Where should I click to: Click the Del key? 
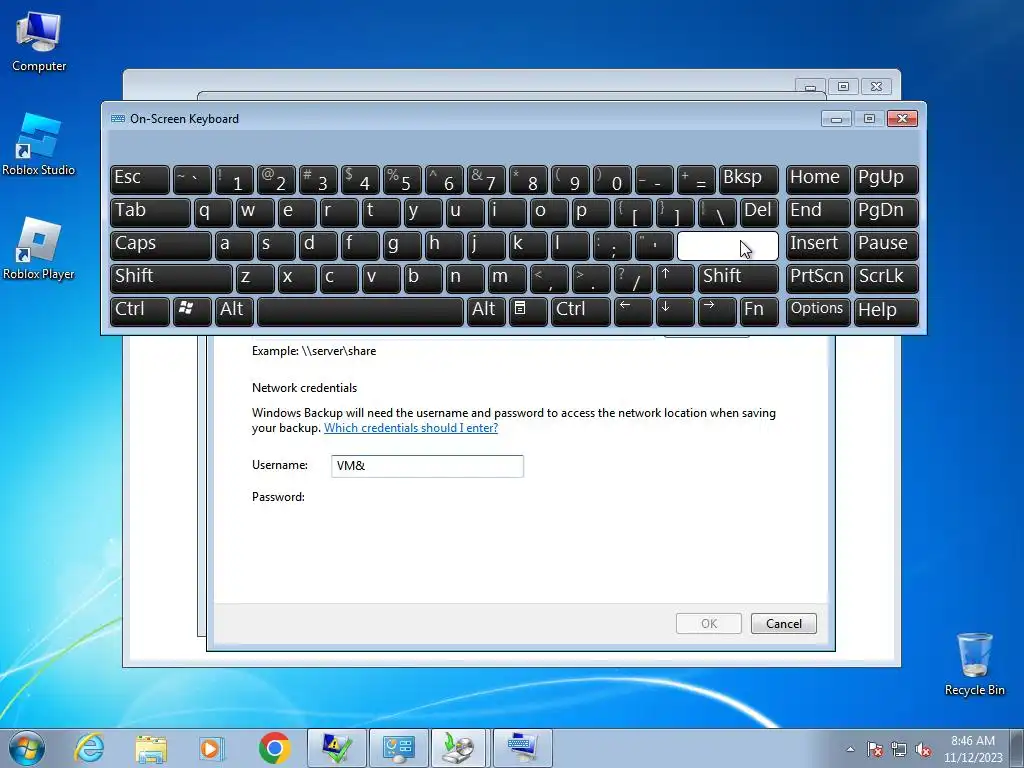click(x=760, y=212)
